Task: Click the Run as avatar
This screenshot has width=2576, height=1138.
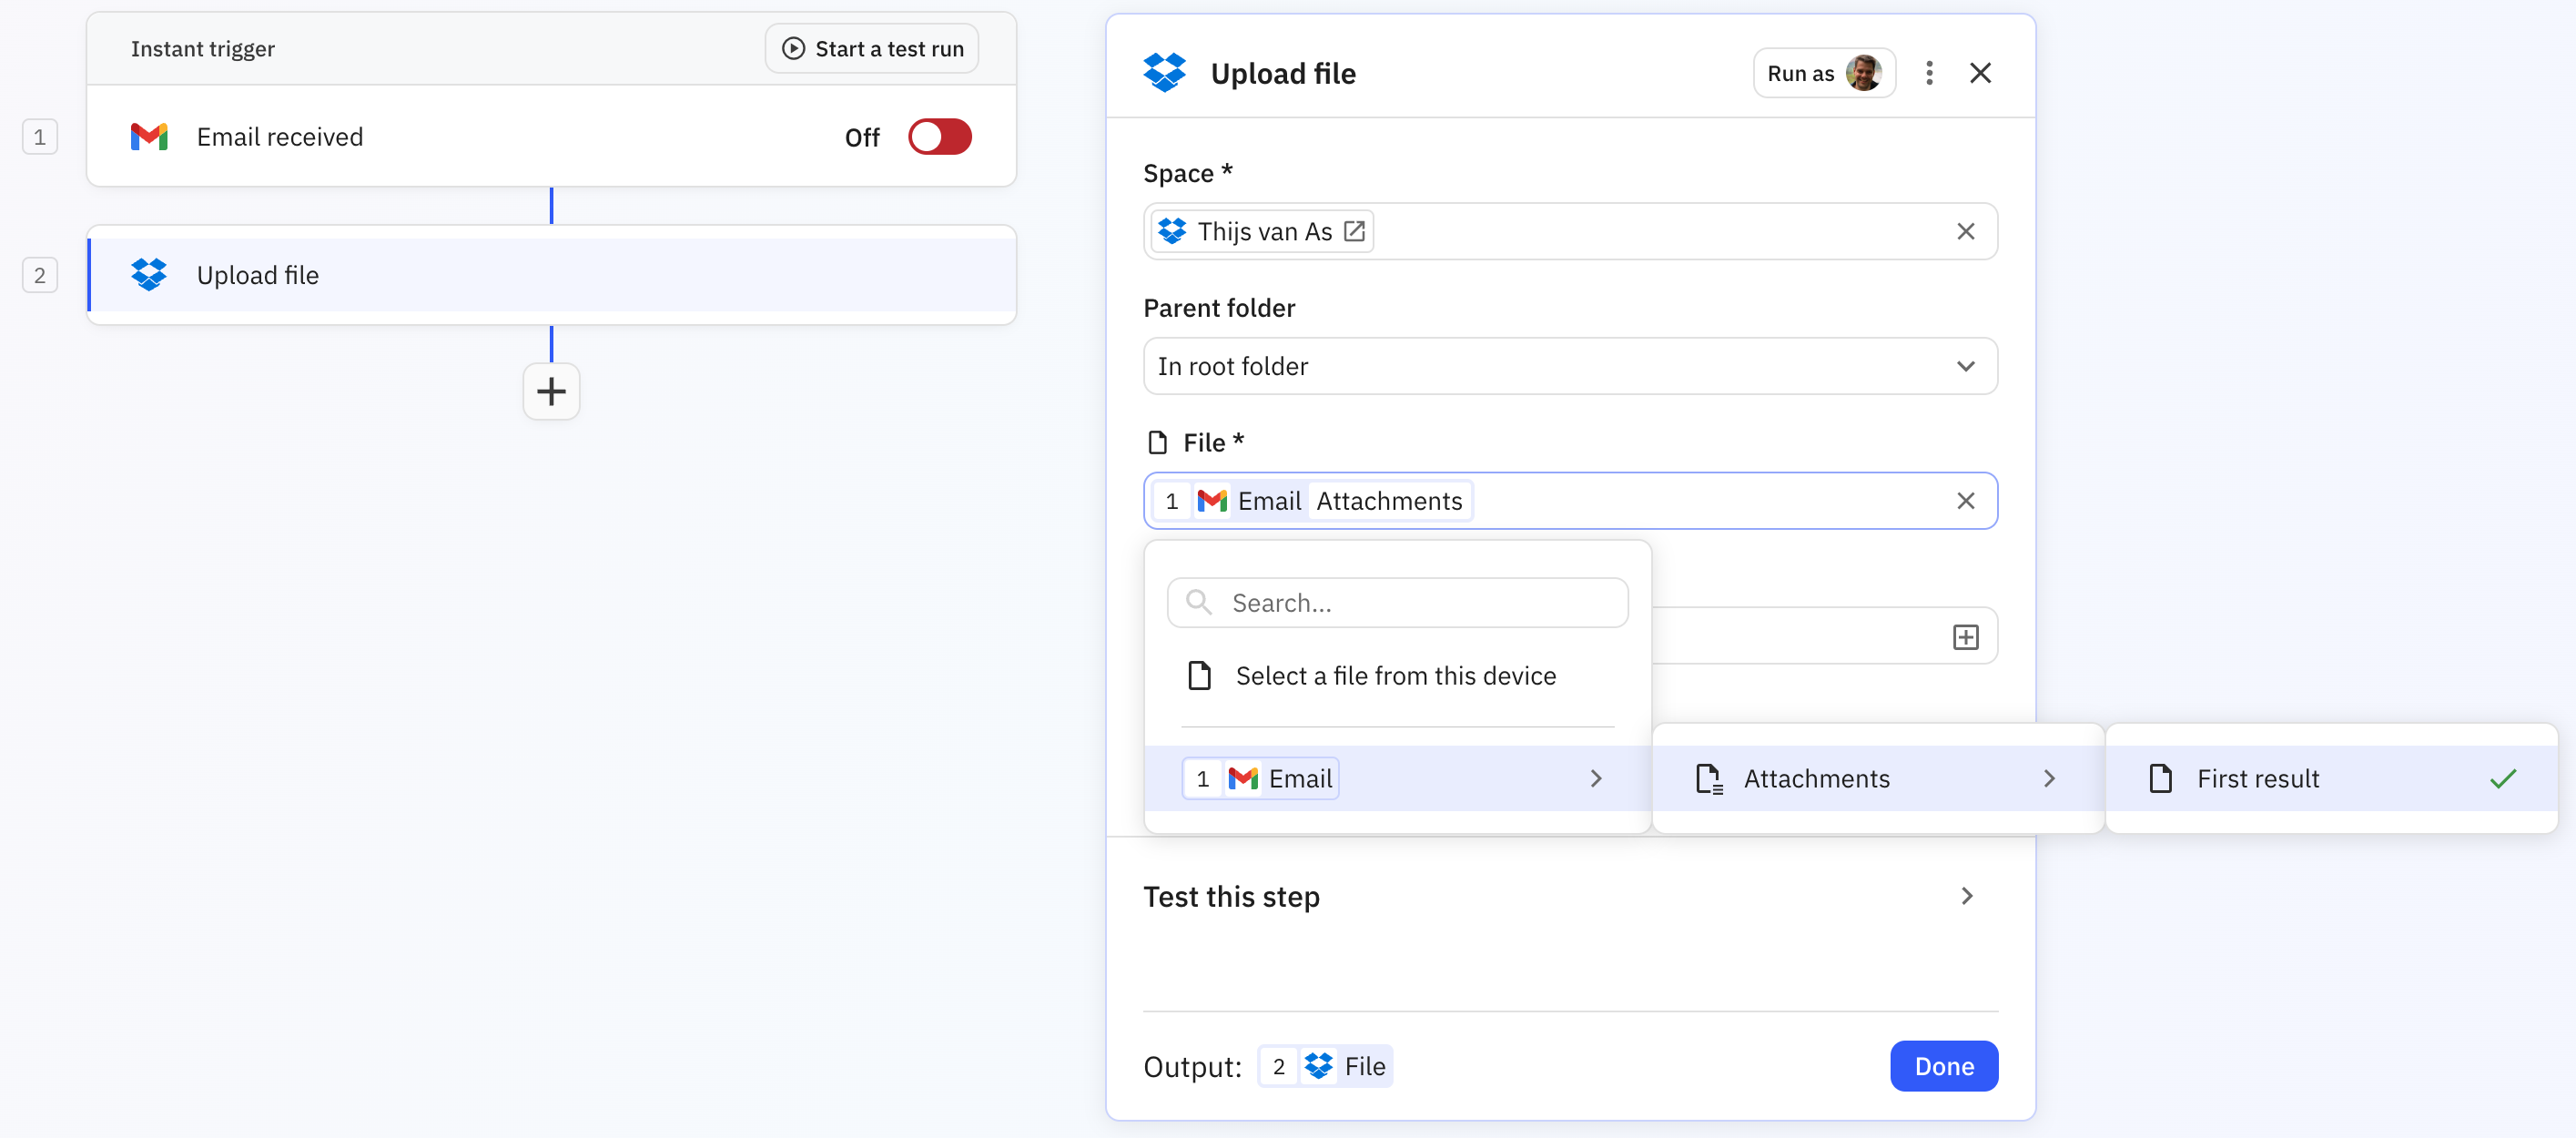Action: (1864, 72)
